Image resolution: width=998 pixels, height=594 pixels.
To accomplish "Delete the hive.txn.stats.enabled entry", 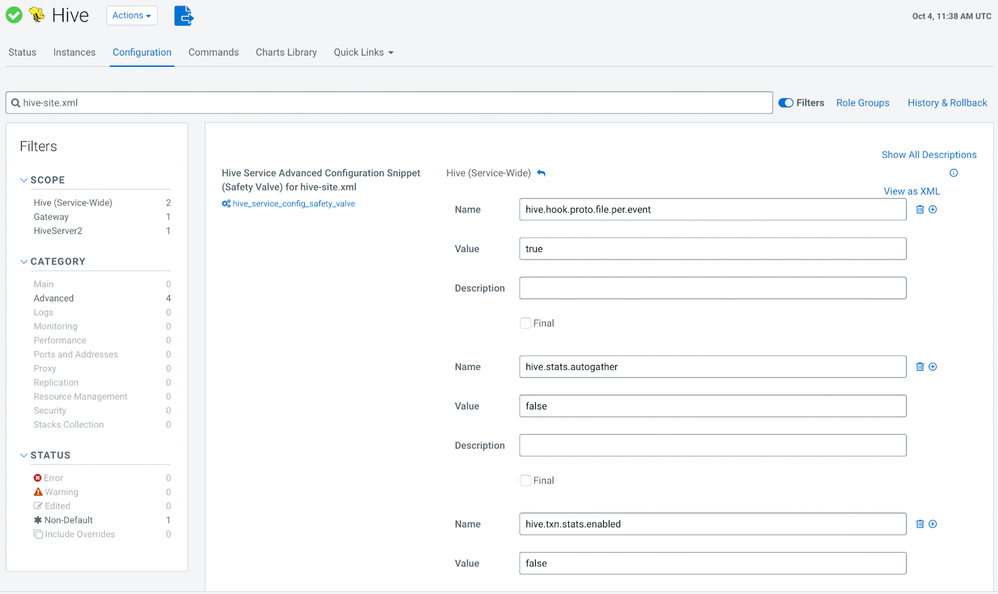I will click(920, 524).
